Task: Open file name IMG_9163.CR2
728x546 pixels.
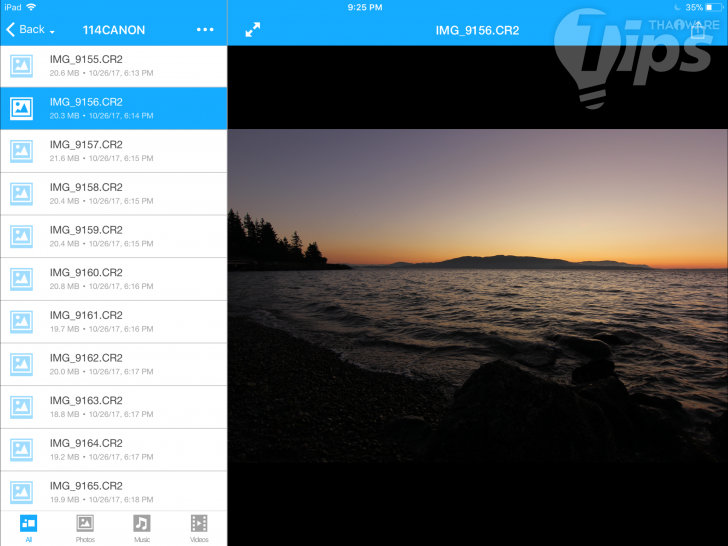Action: [x=86, y=401]
